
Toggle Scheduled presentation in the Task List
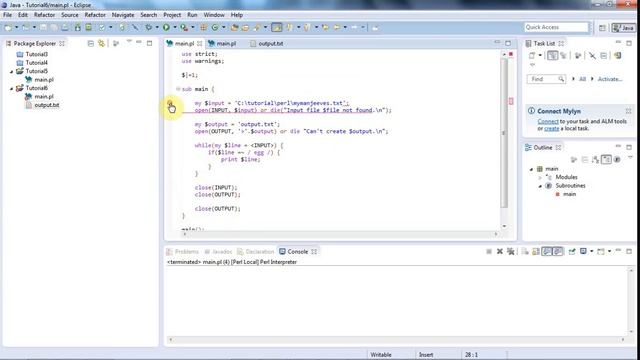(563, 56)
